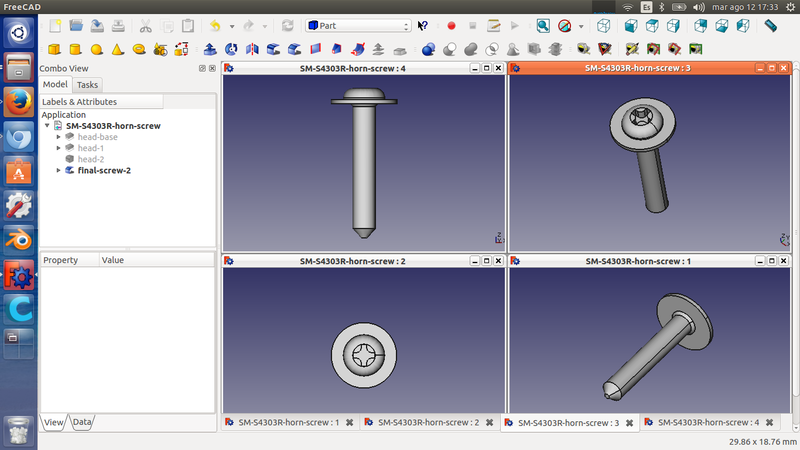The height and width of the screenshot is (450, 800).
Task: Switch to the Data property tab
Action: coord(82,423)
